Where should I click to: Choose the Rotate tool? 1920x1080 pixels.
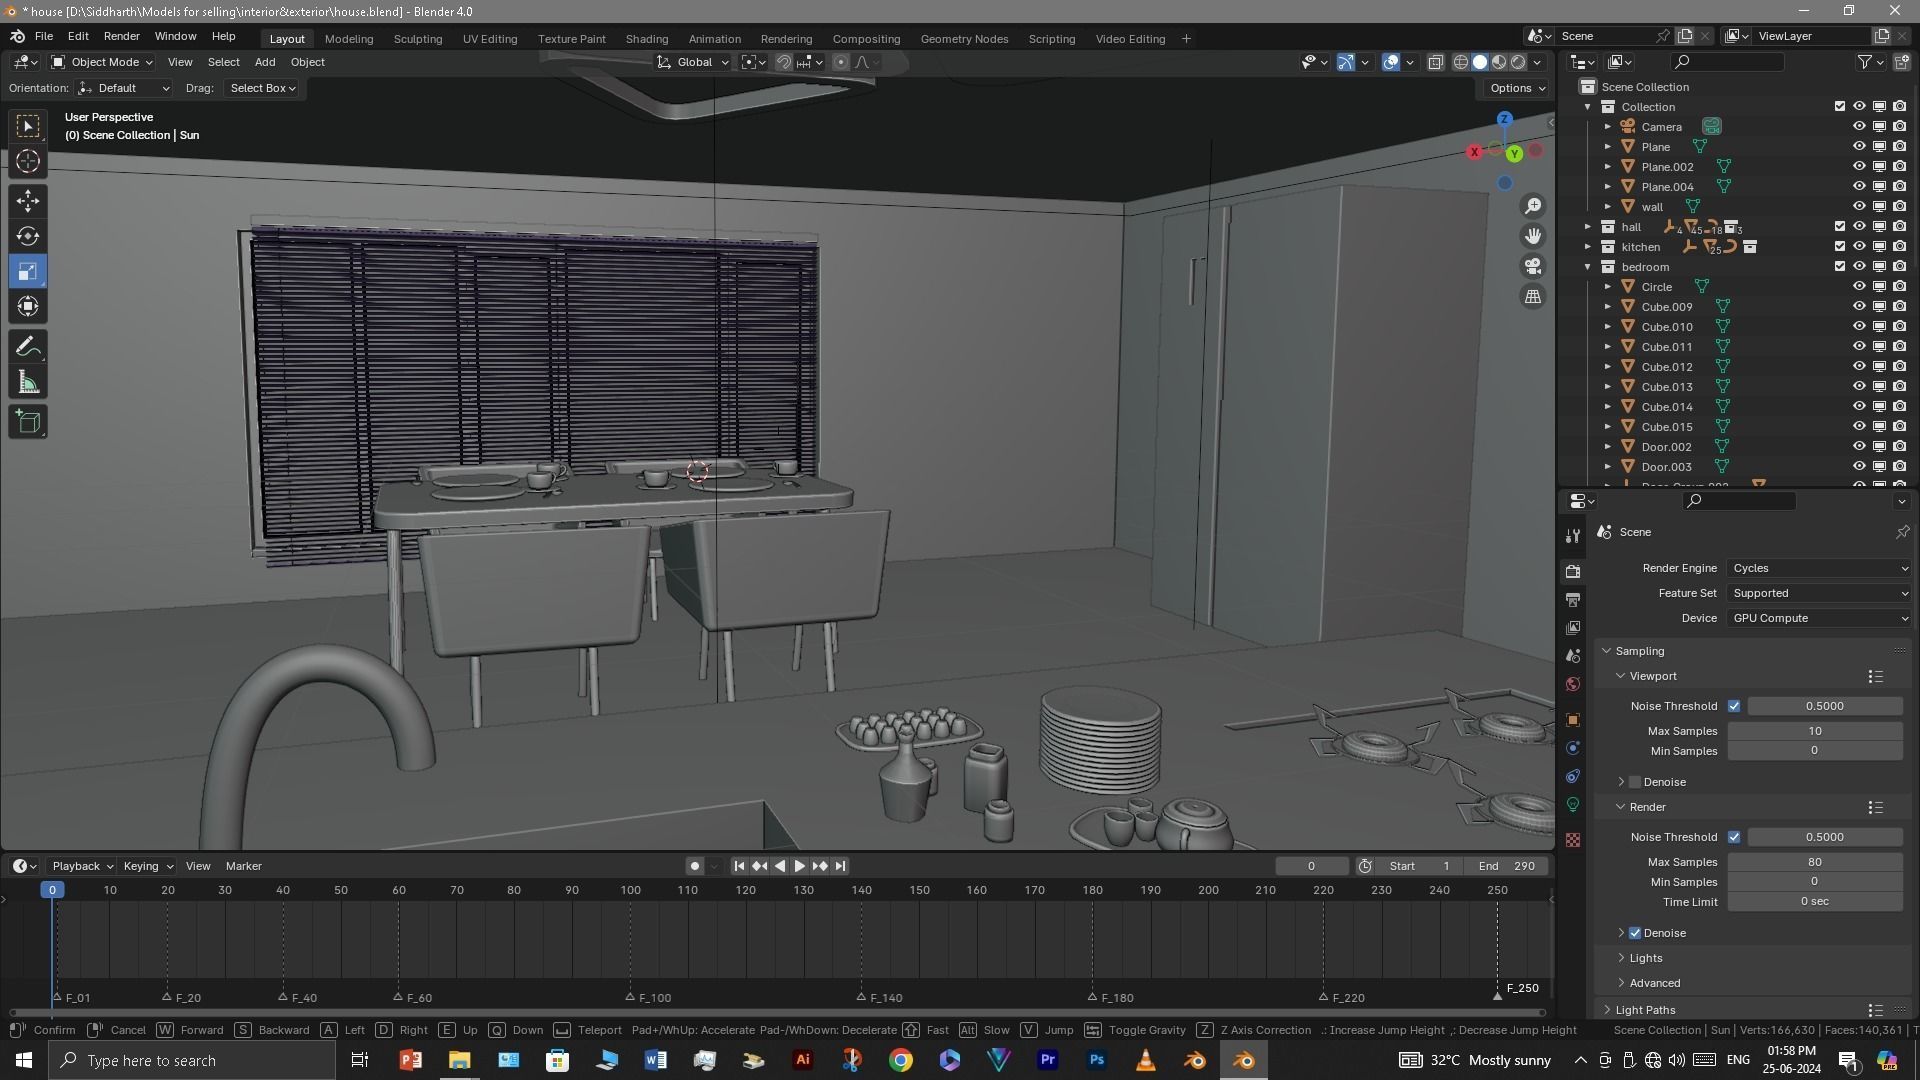[28, 236]
